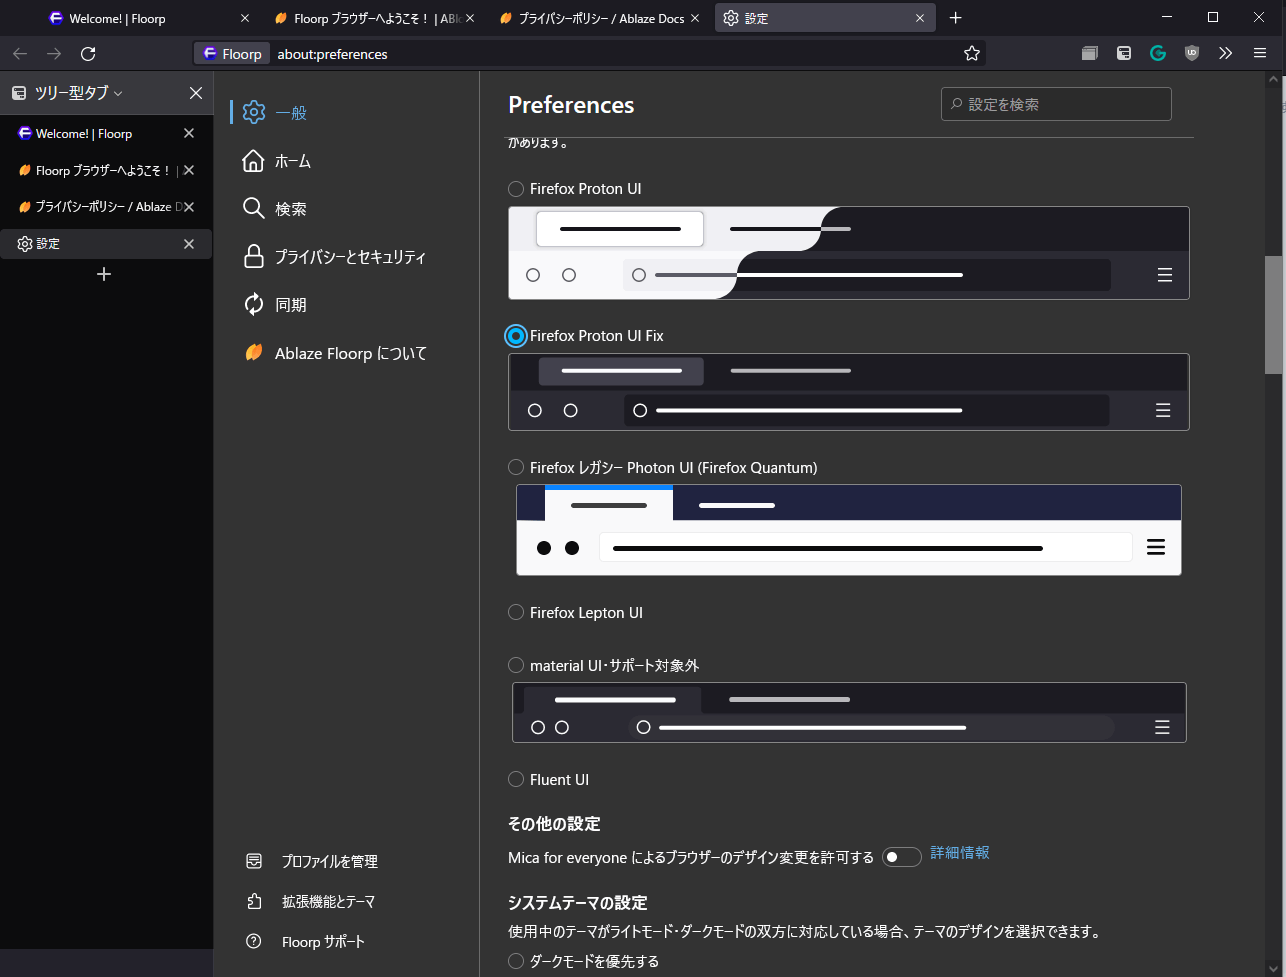Switch to Floorp ブラウザーへようこそ tab
Screen dimensions: 1286x977
click(374, 18)
